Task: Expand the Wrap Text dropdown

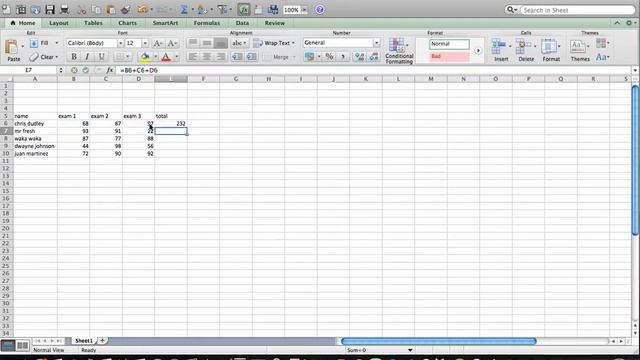Action: (x=293, y=43)
